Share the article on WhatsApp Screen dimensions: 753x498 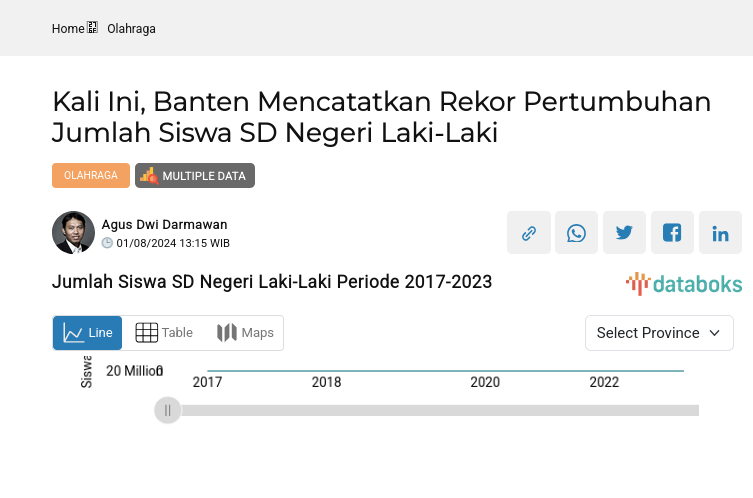[x=576, y=233]
